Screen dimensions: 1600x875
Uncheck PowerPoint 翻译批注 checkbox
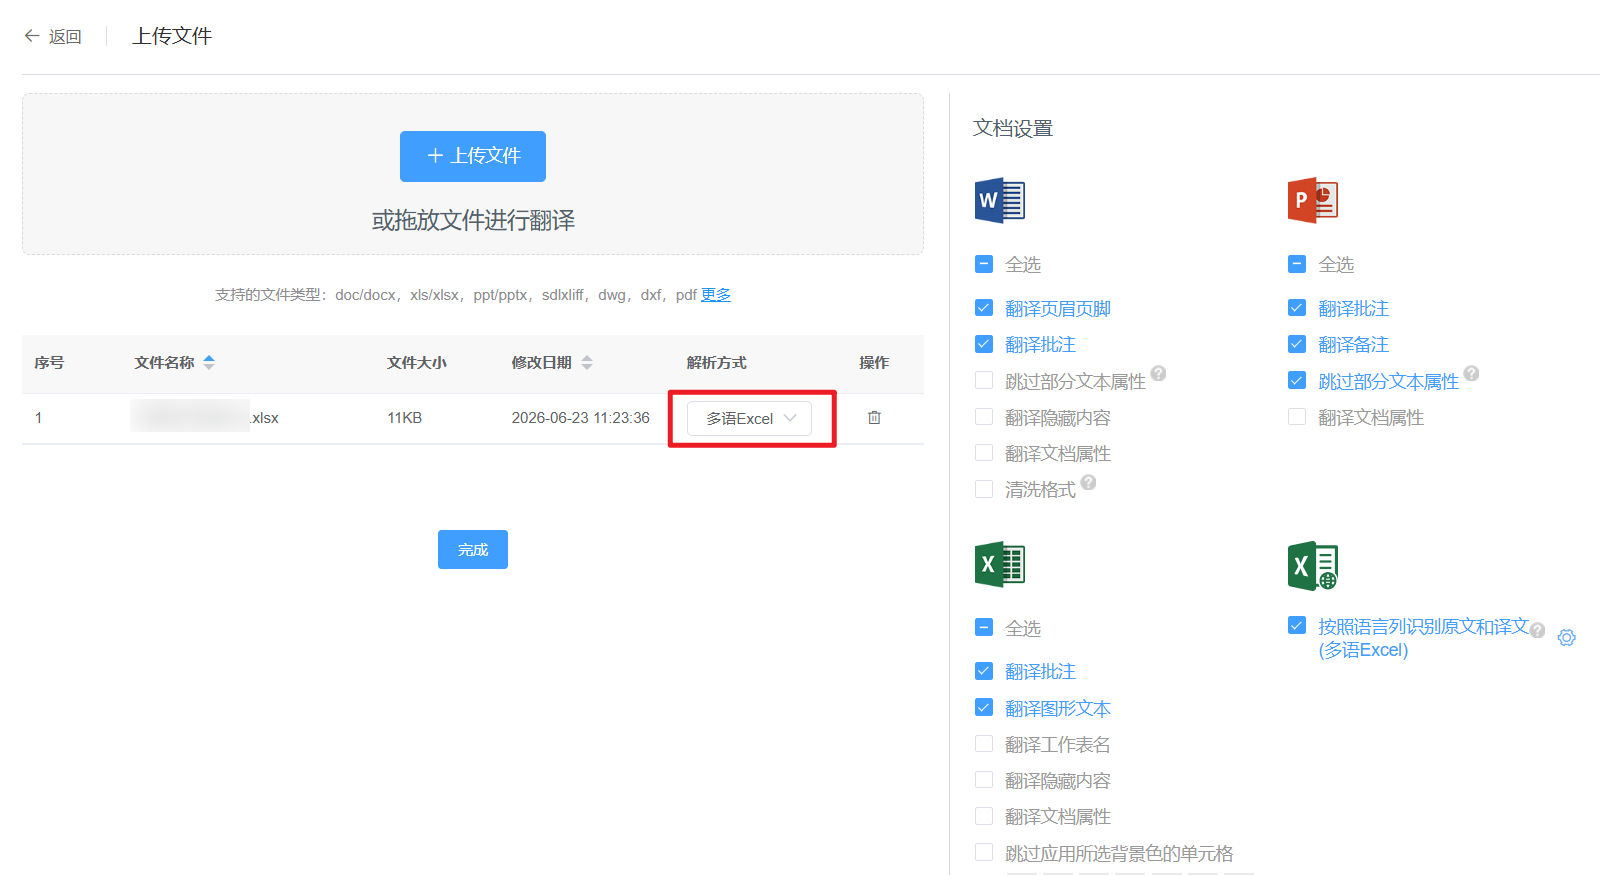point(1297,308)
